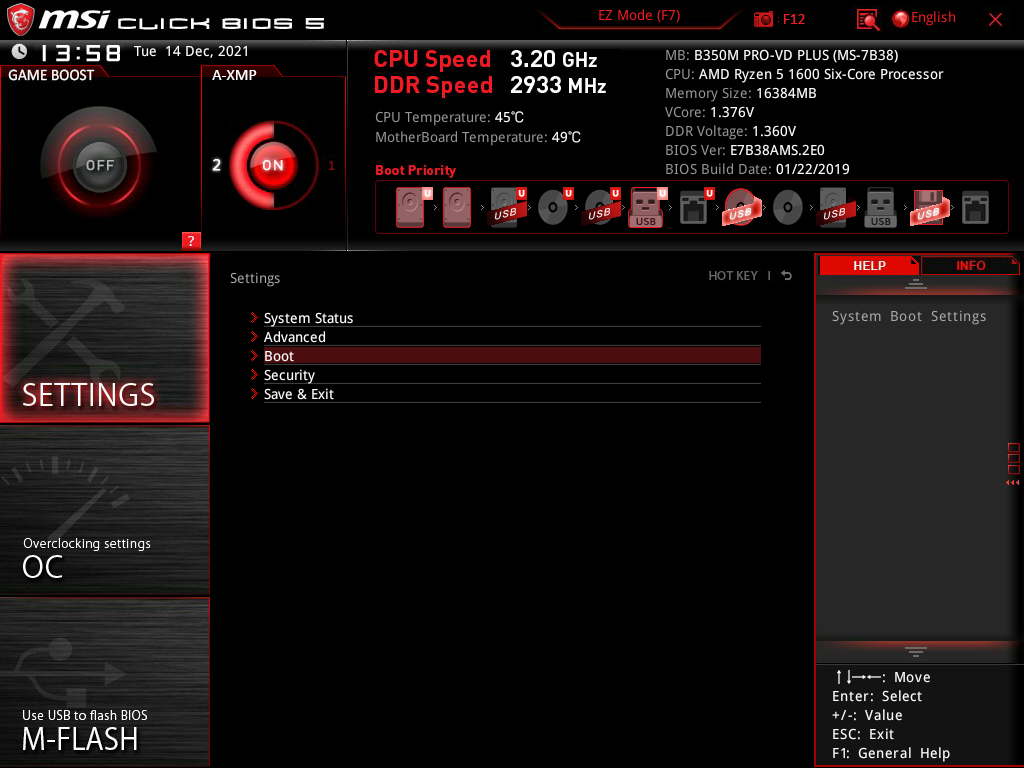
Task: Expand the help panel top handle
Action: pyautogui.click(x=916, y=283)
